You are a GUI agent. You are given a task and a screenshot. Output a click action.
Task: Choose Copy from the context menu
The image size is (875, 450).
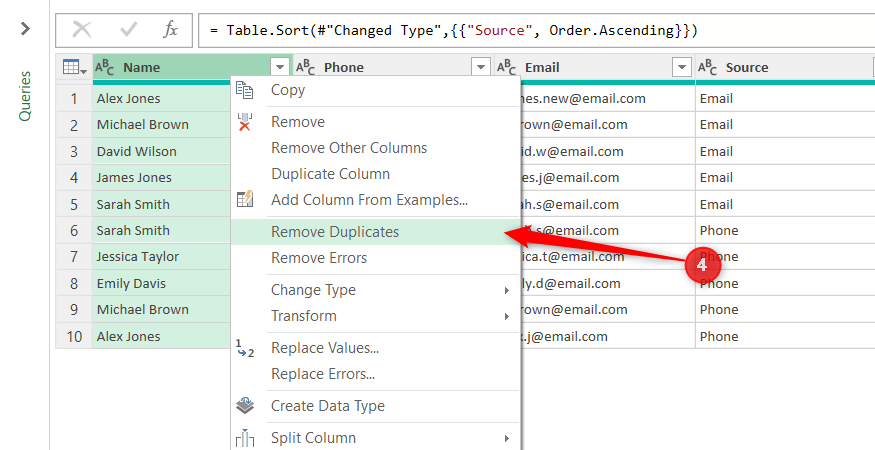click(x=376, y=90)
